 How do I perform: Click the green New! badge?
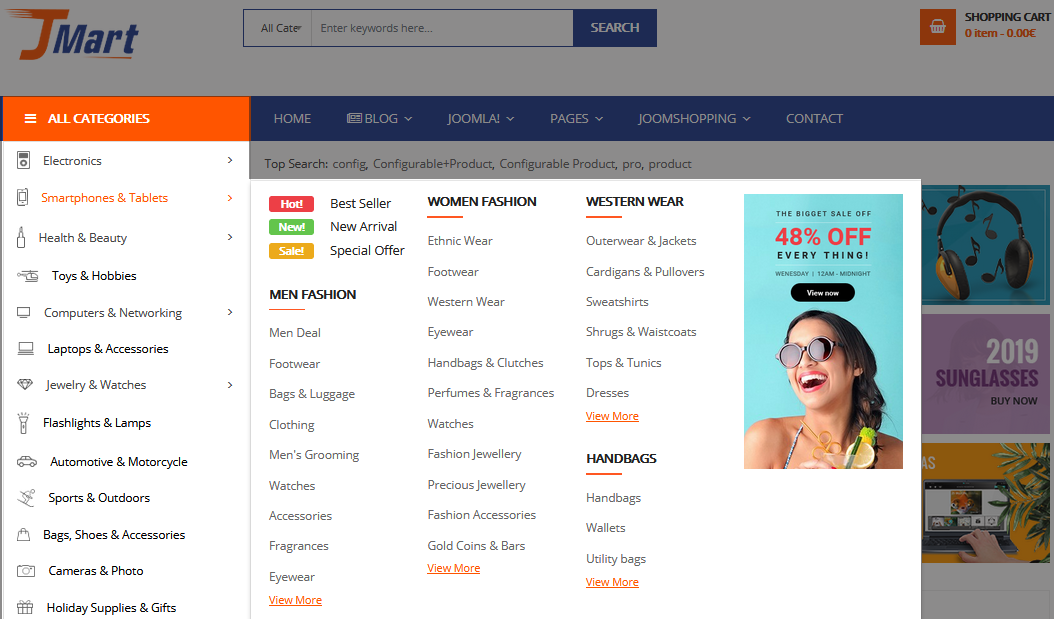click(291, 227)
